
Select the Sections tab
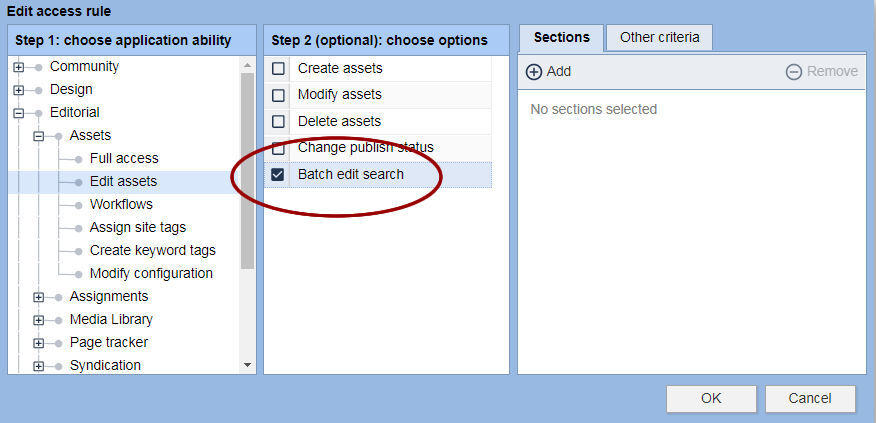pyautogui.click(x=561, y=38)
